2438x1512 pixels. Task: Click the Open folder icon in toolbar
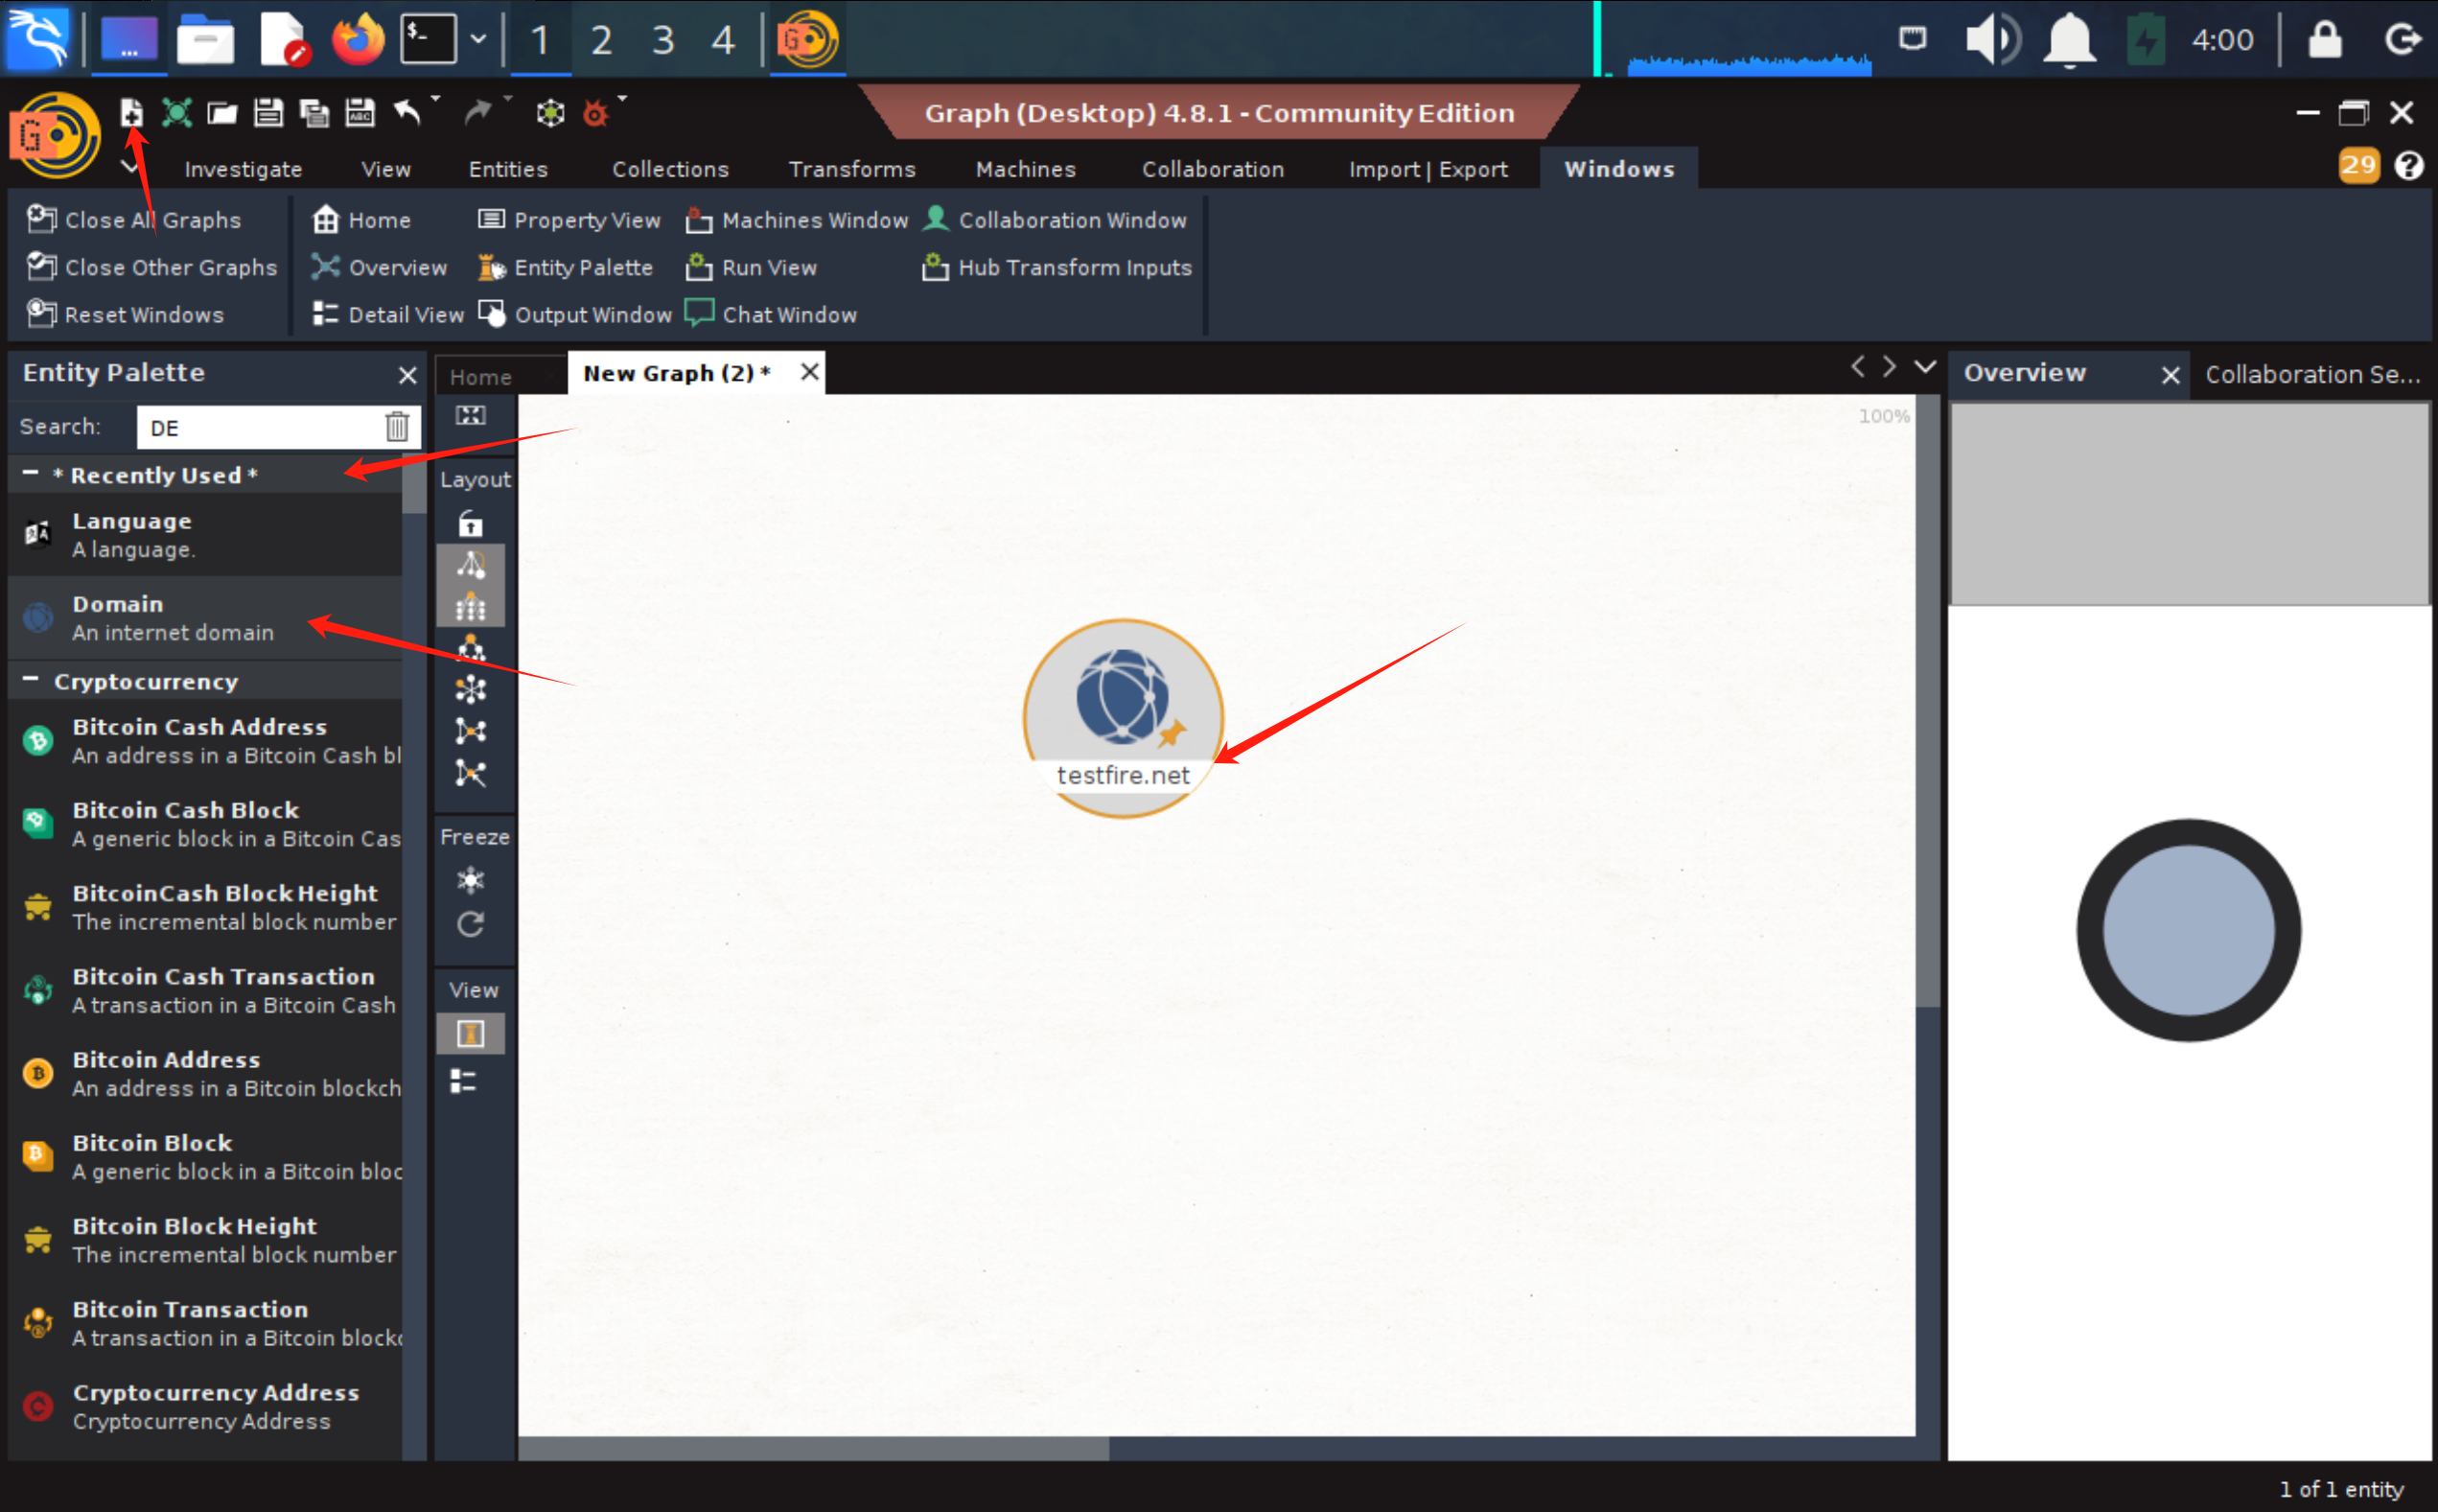[x=222, y=112]
